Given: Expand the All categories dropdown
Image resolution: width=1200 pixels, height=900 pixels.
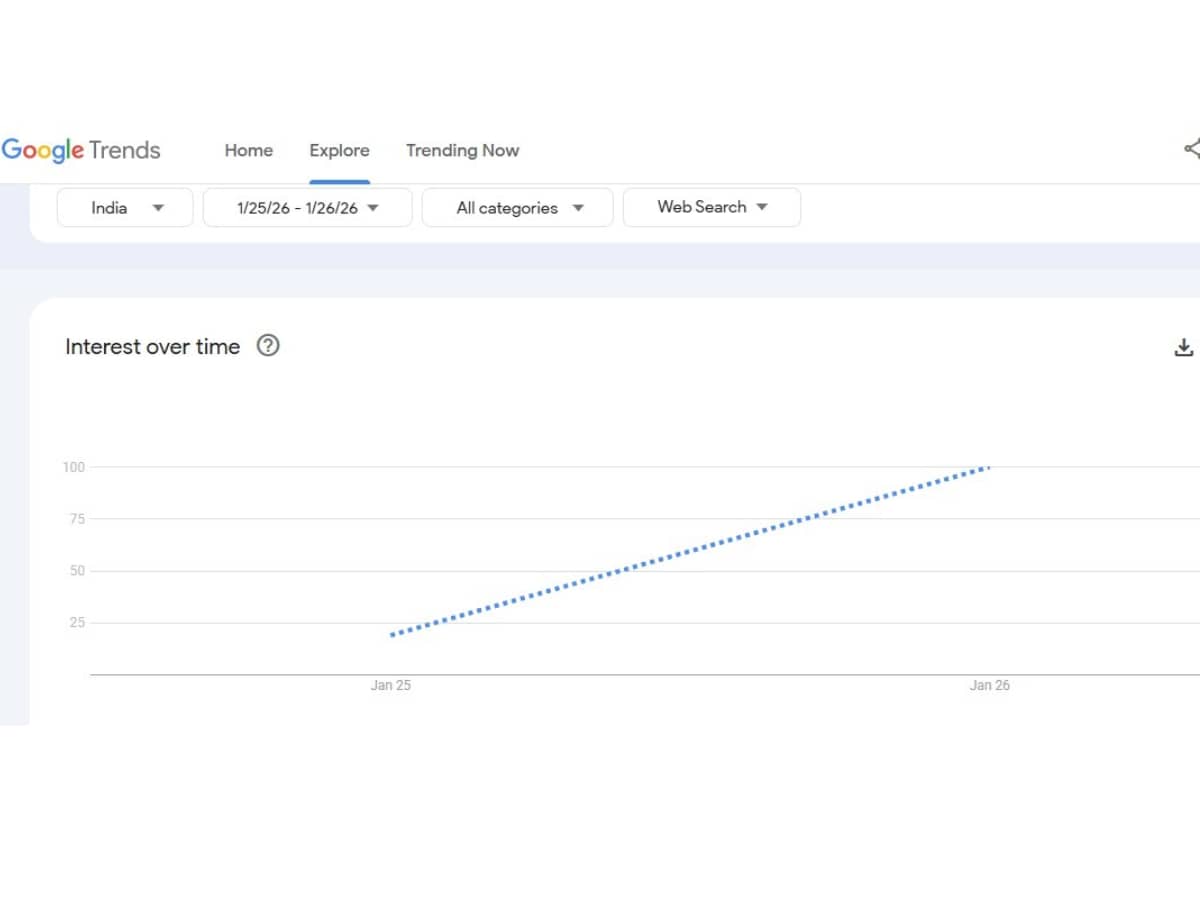Looking at the screenshot, I should (517, 208).
